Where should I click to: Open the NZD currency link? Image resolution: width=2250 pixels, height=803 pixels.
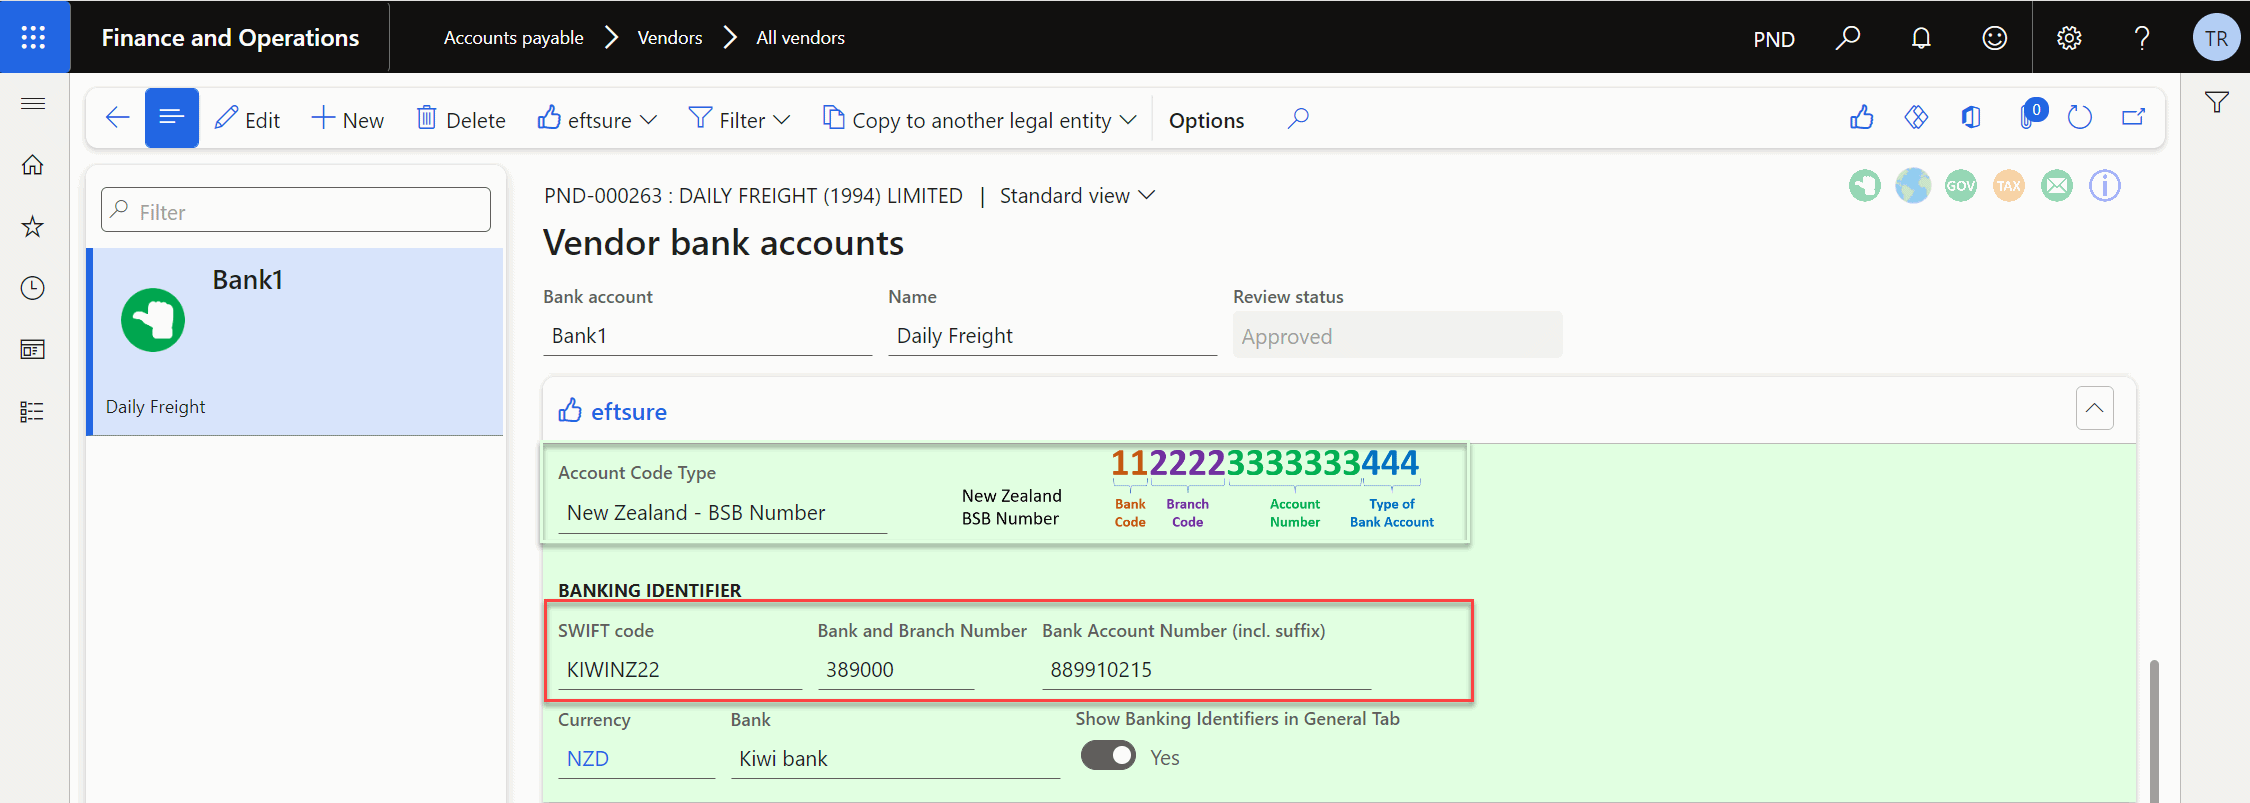[588, 759]
